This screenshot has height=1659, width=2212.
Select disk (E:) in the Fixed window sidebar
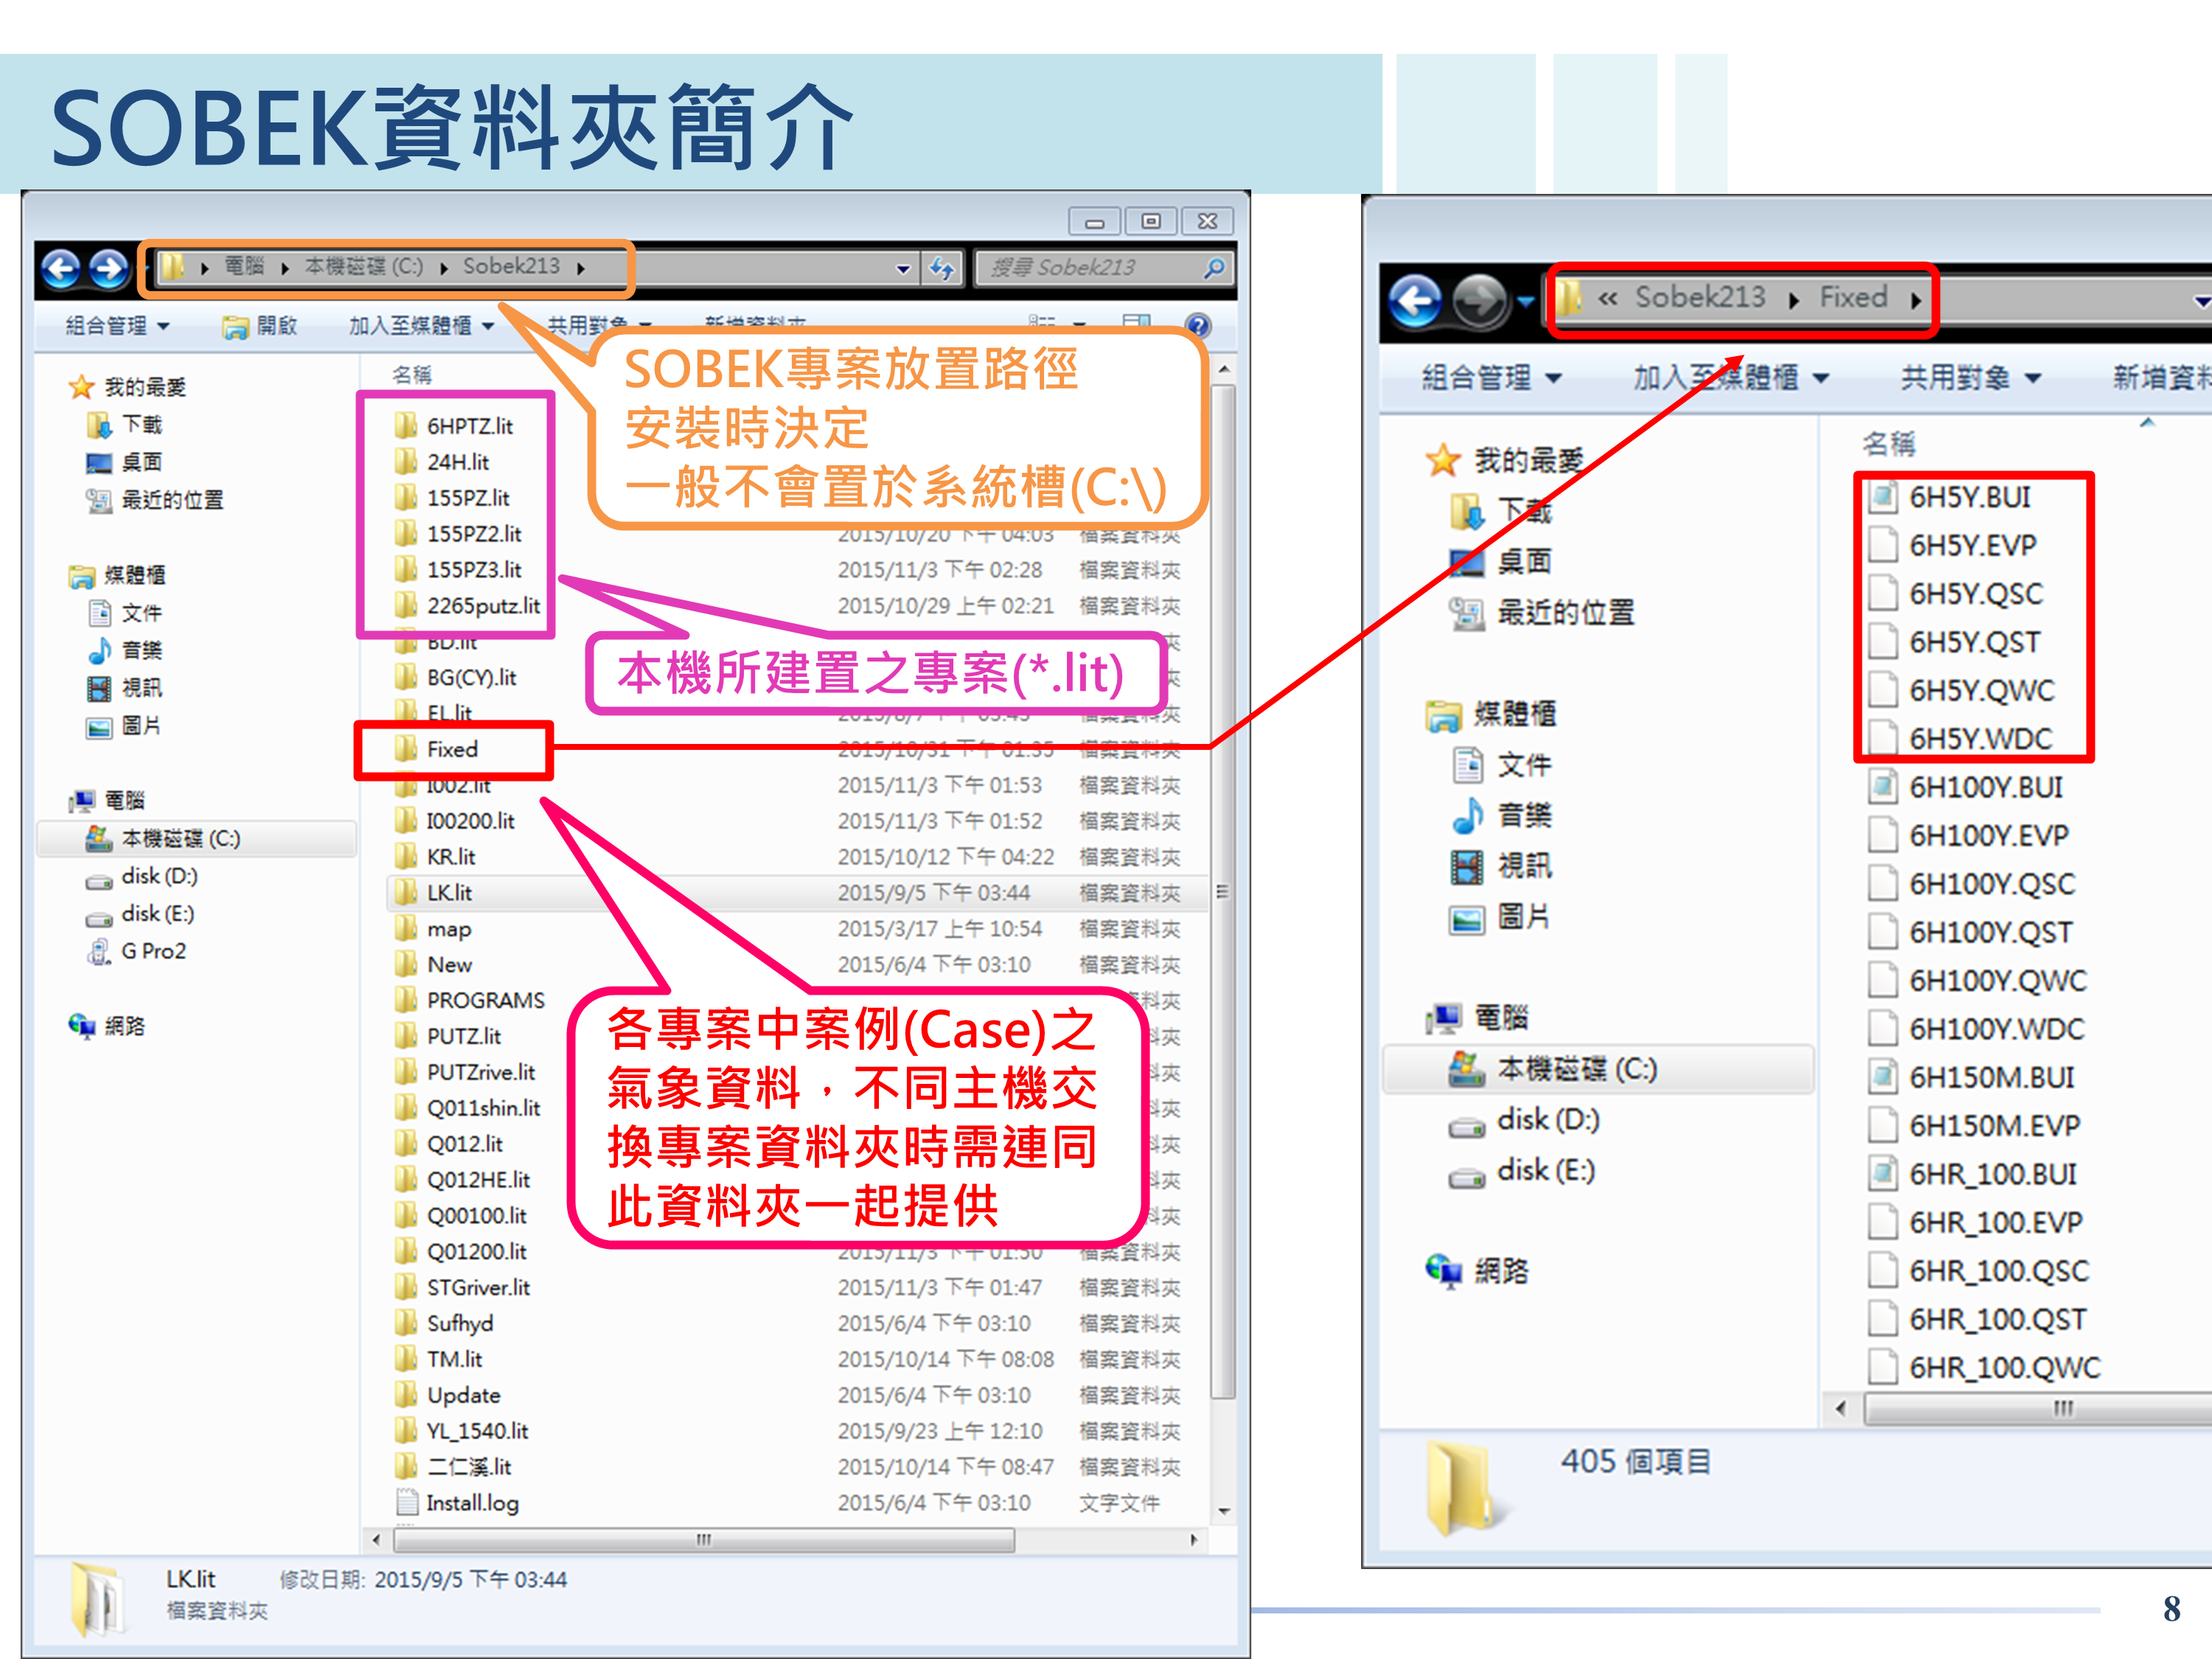pyautogui.click(x=1523, y=1170)
